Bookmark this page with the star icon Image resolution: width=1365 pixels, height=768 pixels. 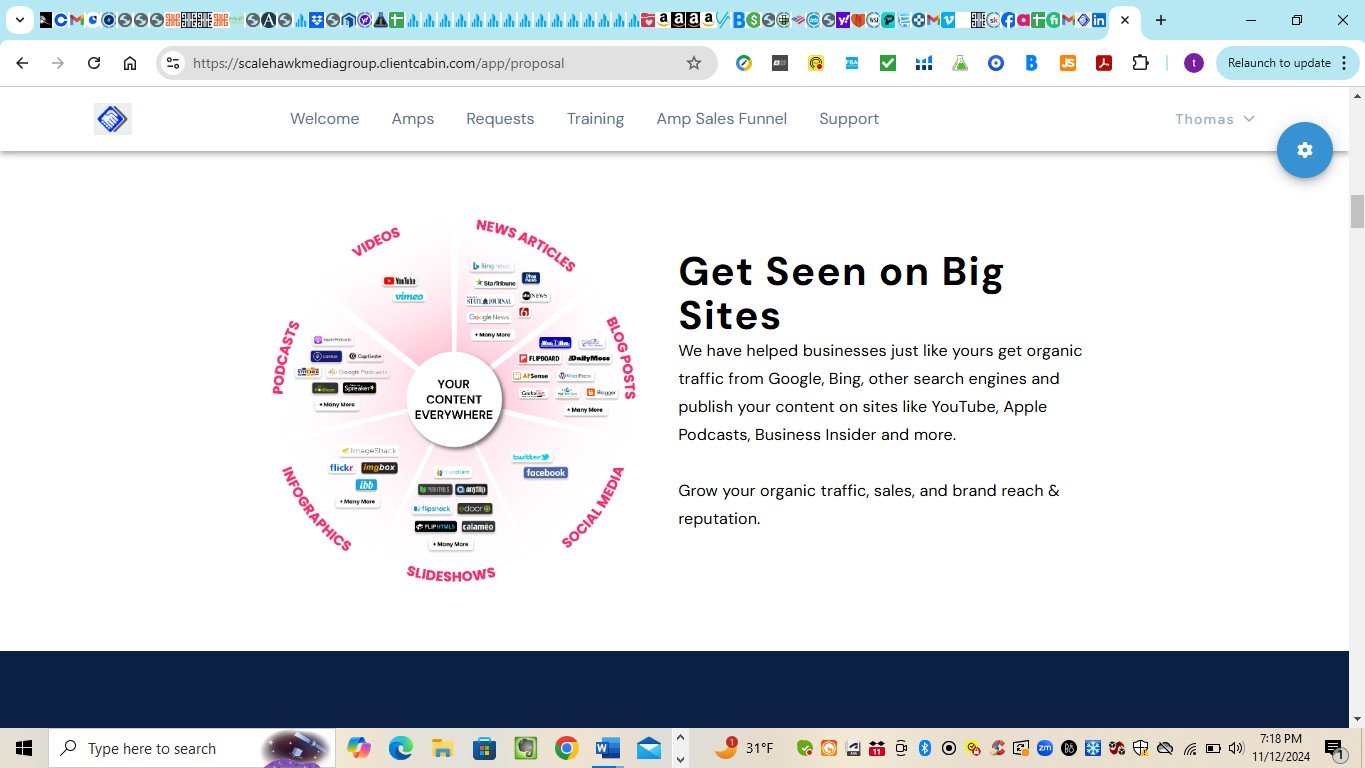pos(694,63)
